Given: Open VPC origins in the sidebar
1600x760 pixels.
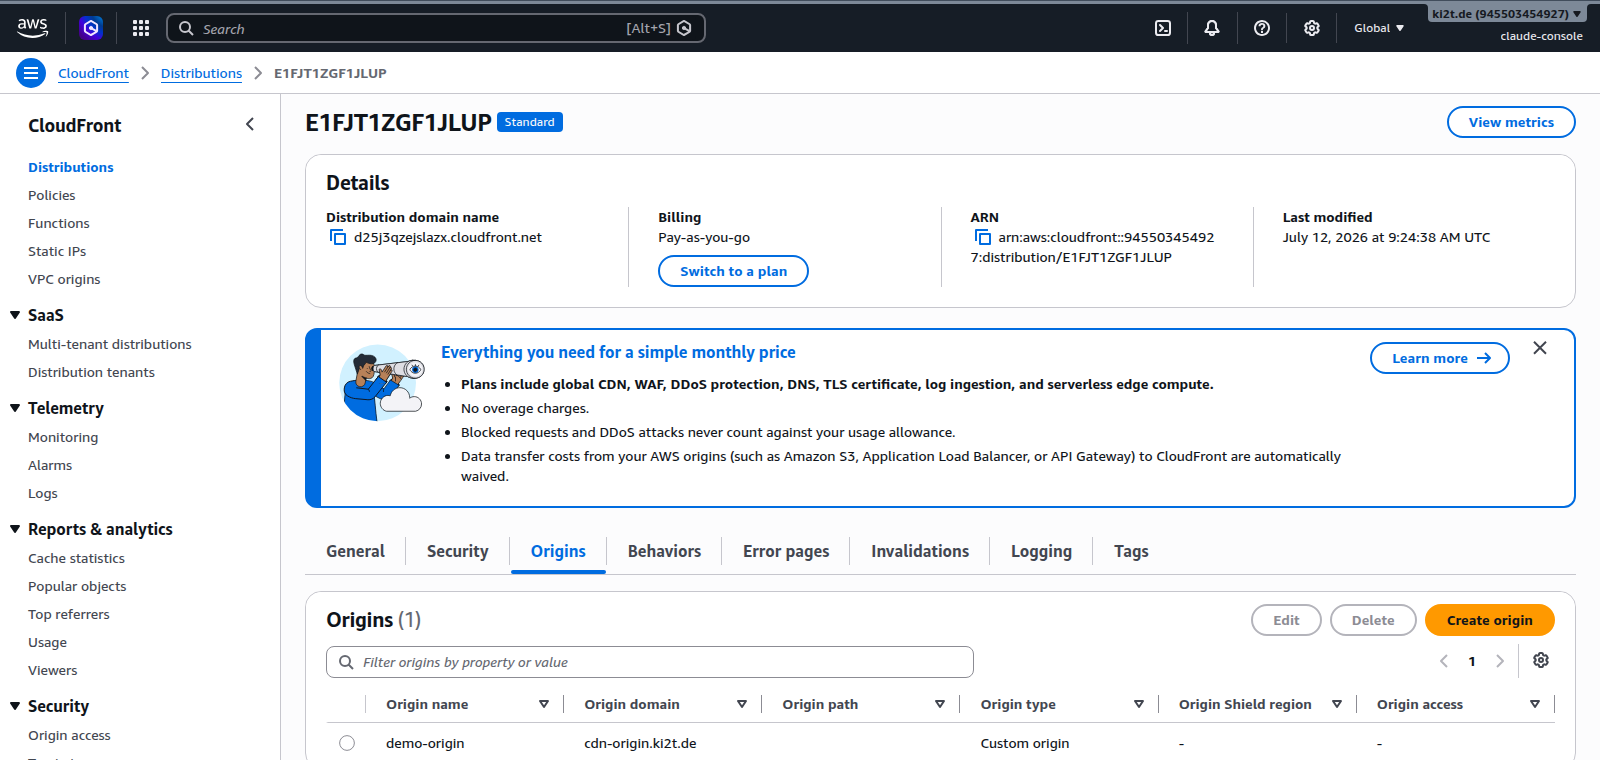Looking at the screenshot, I should pos(64,279).
